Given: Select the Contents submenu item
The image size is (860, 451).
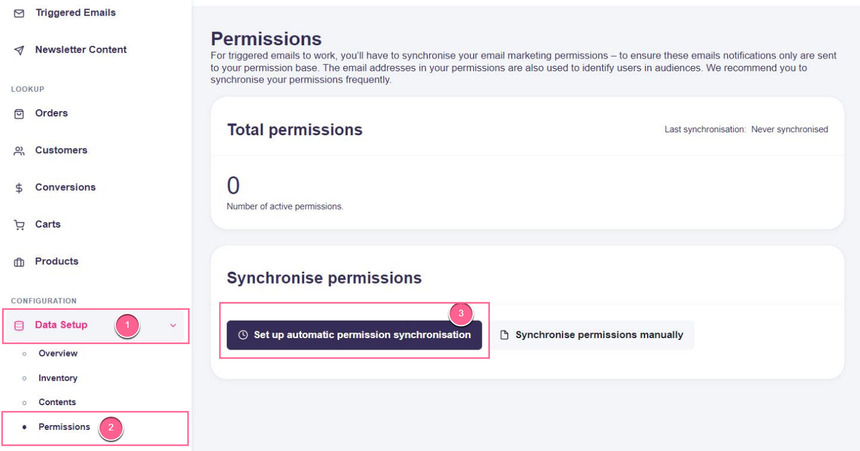Looking at the screenshot, I should pos(56,402).
